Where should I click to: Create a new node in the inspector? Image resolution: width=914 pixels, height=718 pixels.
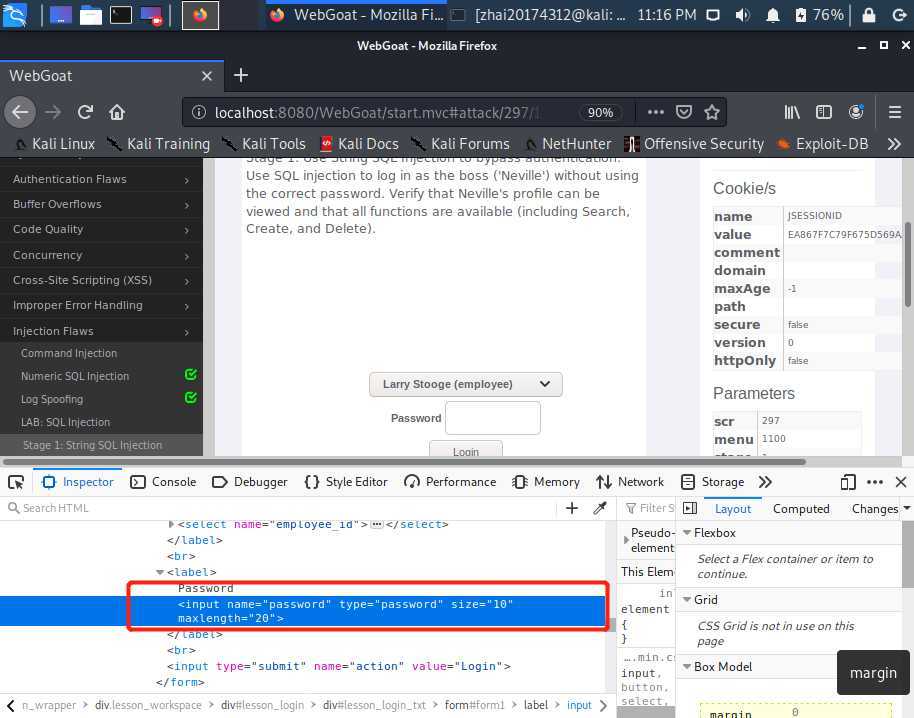(x=572, y=508)
